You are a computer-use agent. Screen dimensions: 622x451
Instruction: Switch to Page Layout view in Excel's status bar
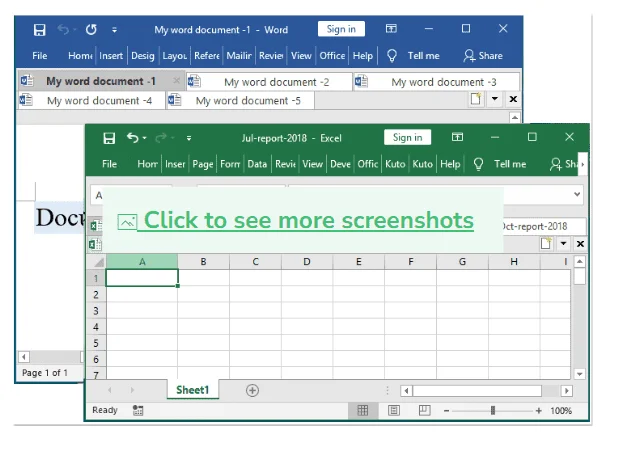pos(394,411)
